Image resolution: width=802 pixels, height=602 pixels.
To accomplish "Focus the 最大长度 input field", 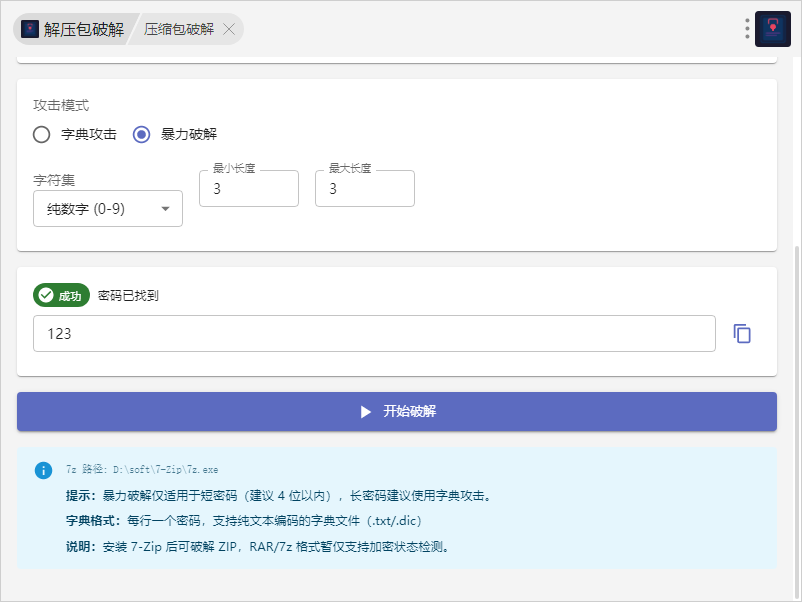I will pyautogui.click(x=365, y=188).
